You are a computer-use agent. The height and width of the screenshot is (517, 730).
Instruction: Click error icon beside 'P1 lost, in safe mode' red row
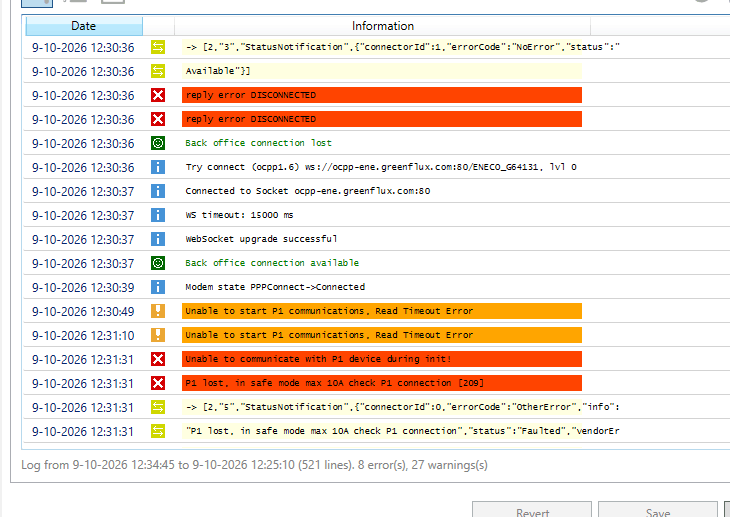pyautogui.click(x=158, y=383)
